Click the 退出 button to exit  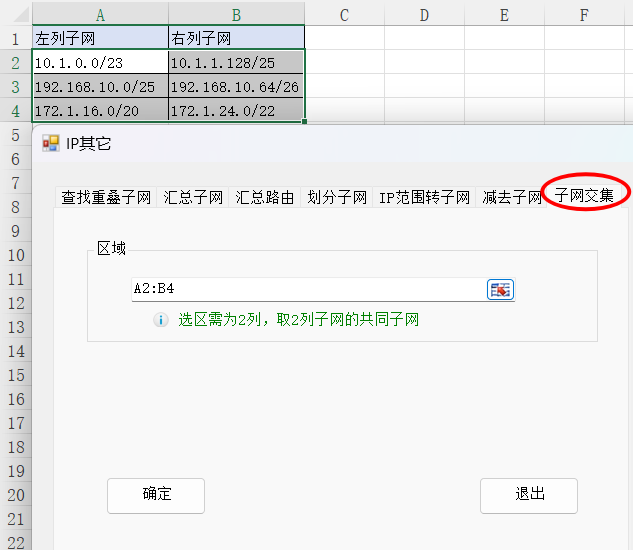(529, 496)
